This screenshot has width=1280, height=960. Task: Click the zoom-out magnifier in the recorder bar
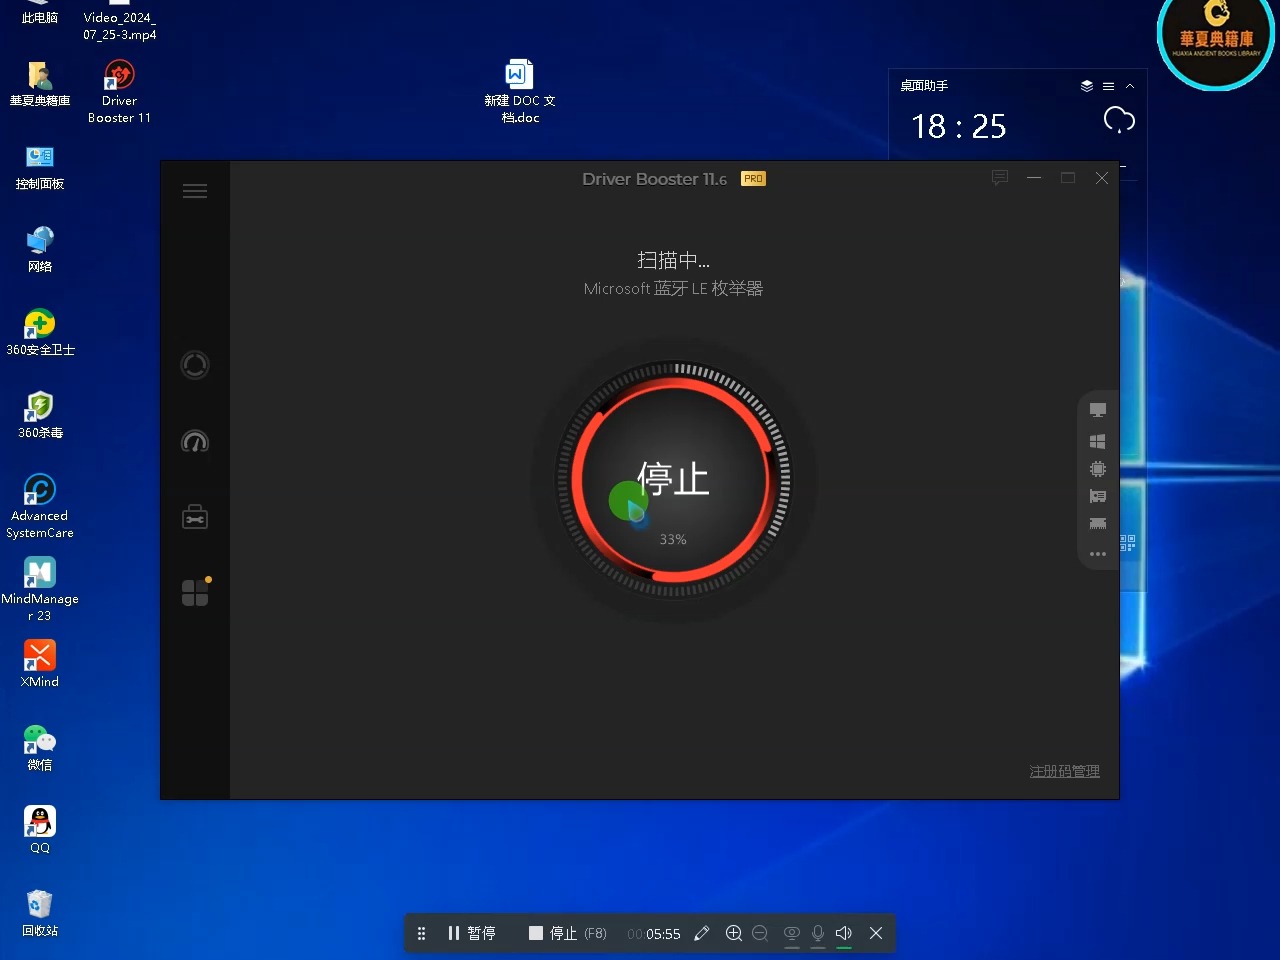click(x=760, y=933)
